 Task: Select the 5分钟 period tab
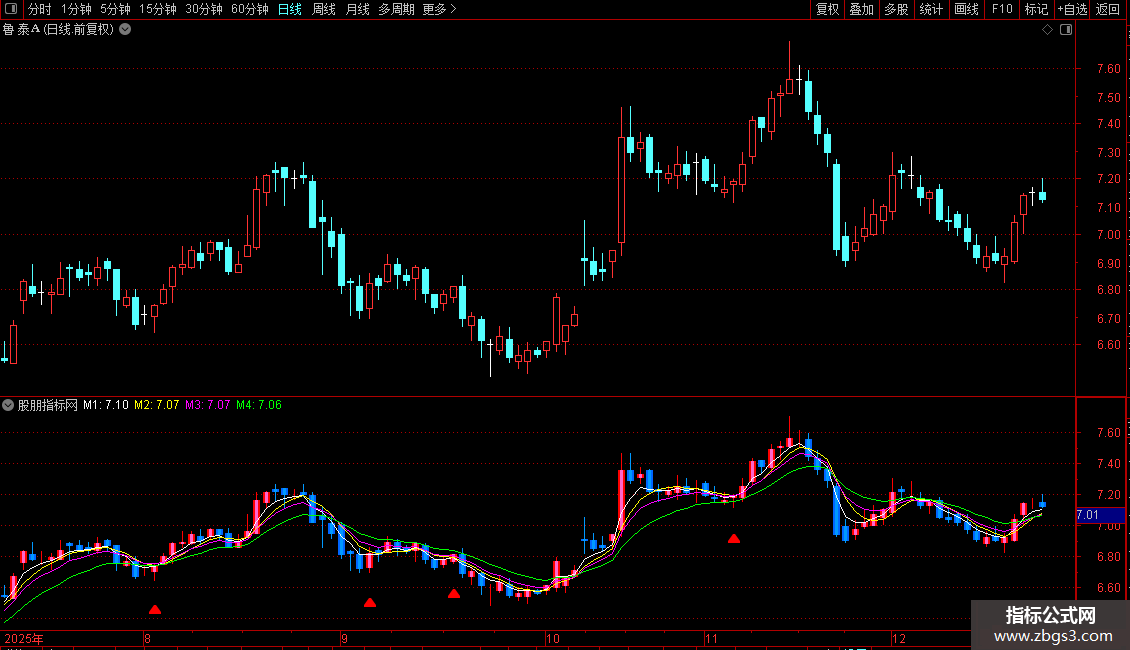pos(115,9)
